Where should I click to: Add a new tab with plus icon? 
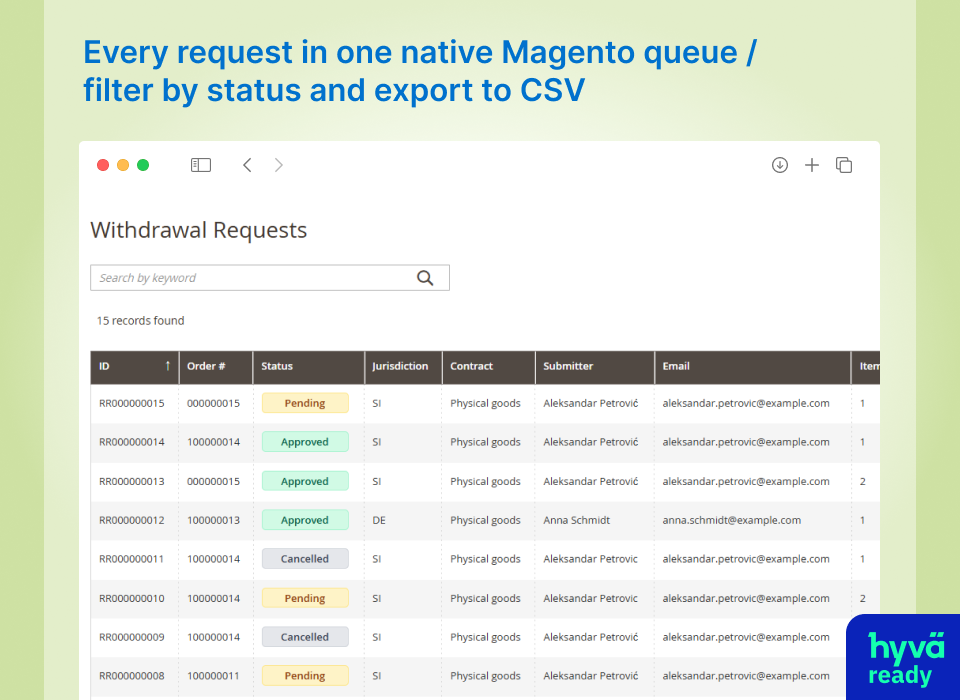coord(812,165)
